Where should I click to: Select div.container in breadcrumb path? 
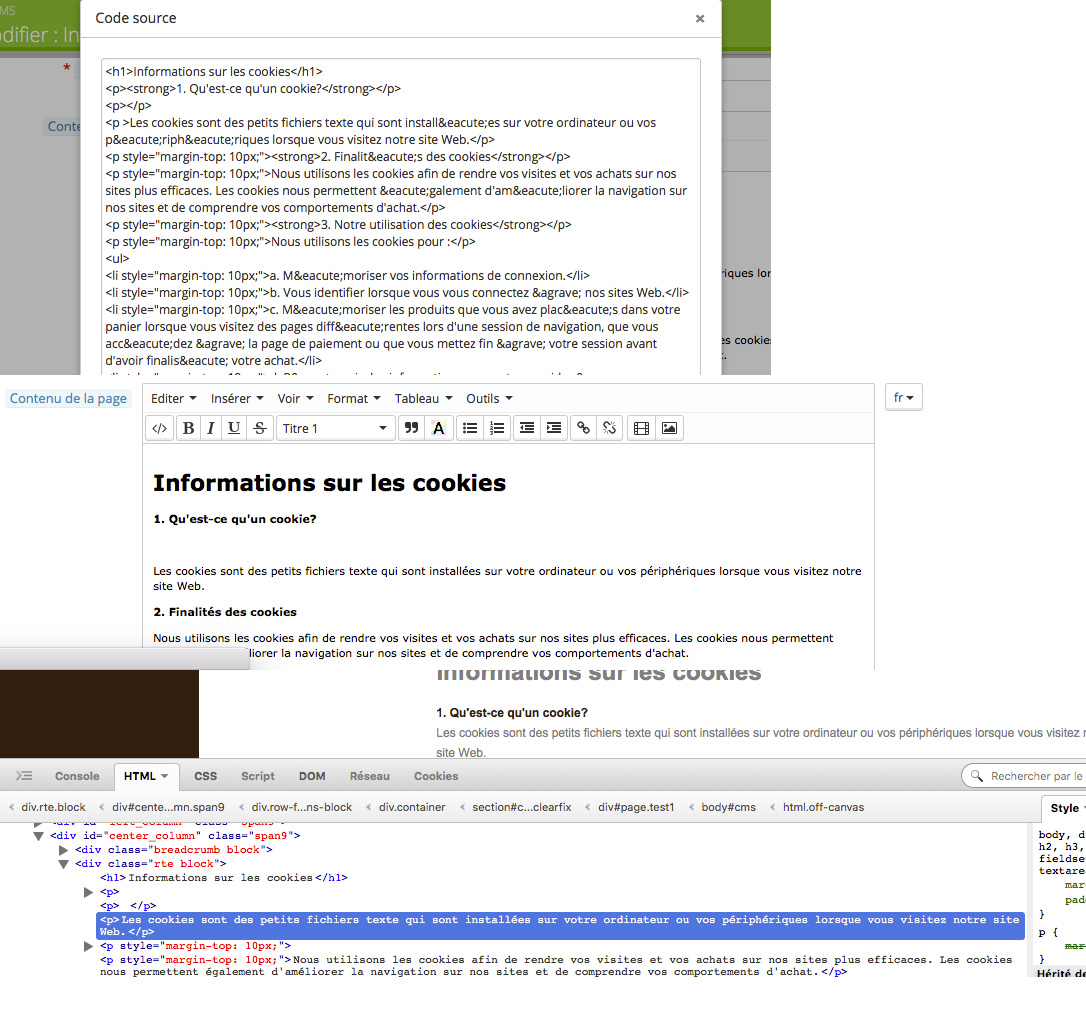point(412,807)
